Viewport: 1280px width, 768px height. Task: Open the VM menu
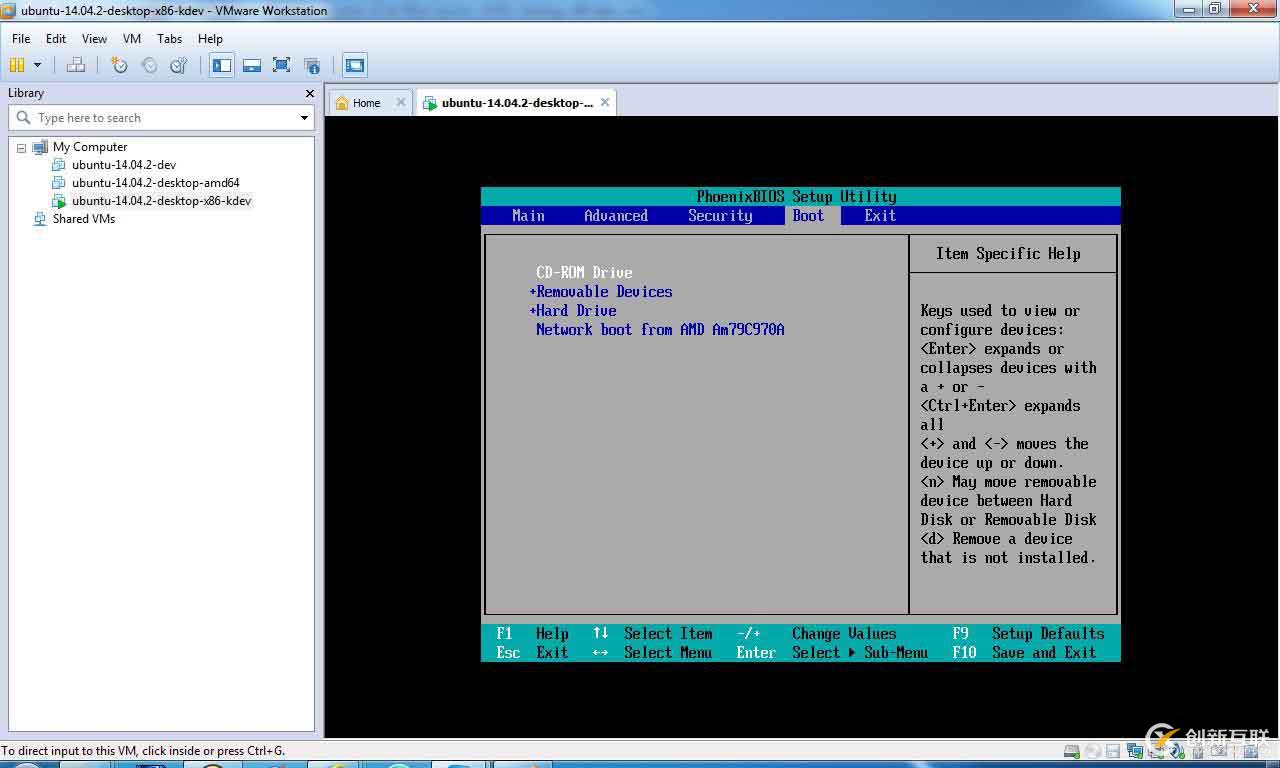click(132, 38)
